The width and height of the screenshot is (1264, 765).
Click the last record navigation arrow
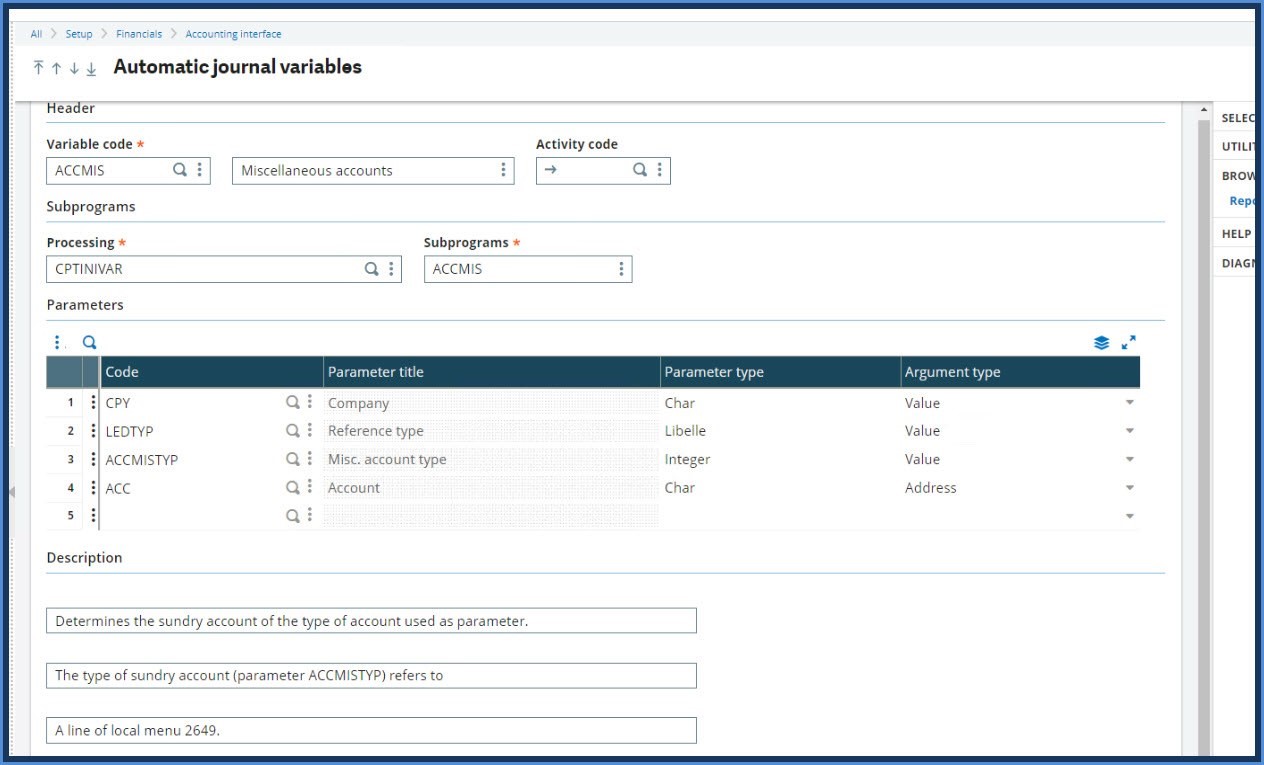coord(91,69)
